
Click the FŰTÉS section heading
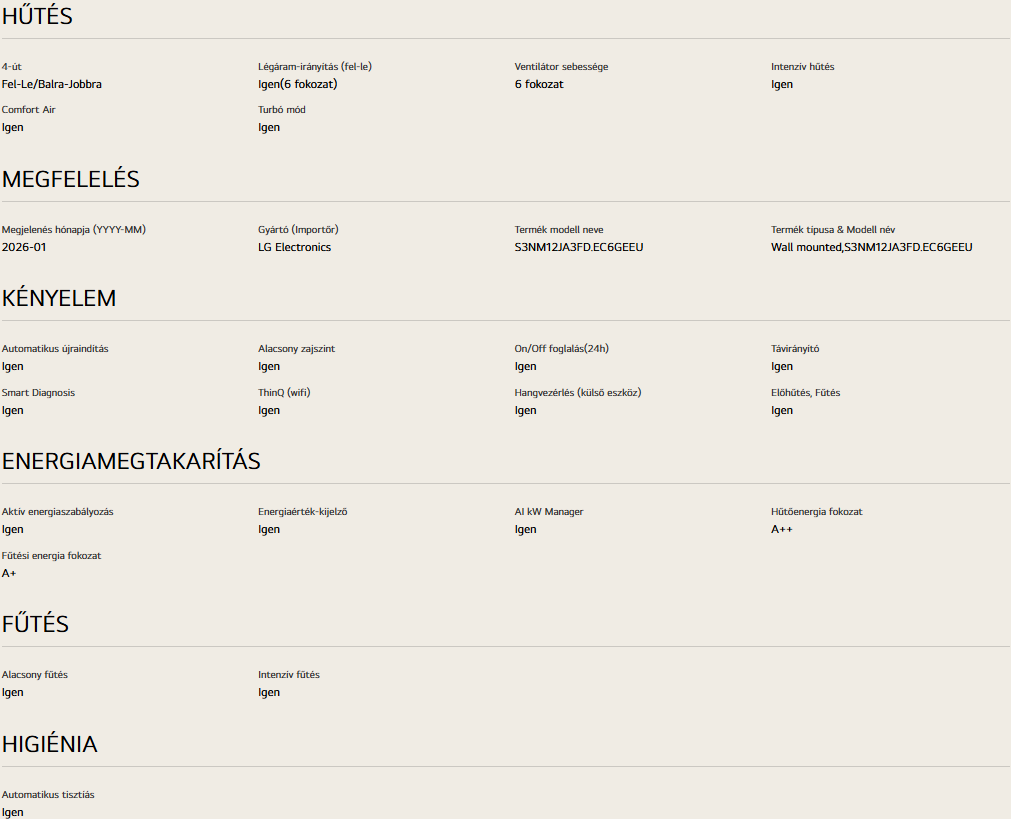coord(35,624)
